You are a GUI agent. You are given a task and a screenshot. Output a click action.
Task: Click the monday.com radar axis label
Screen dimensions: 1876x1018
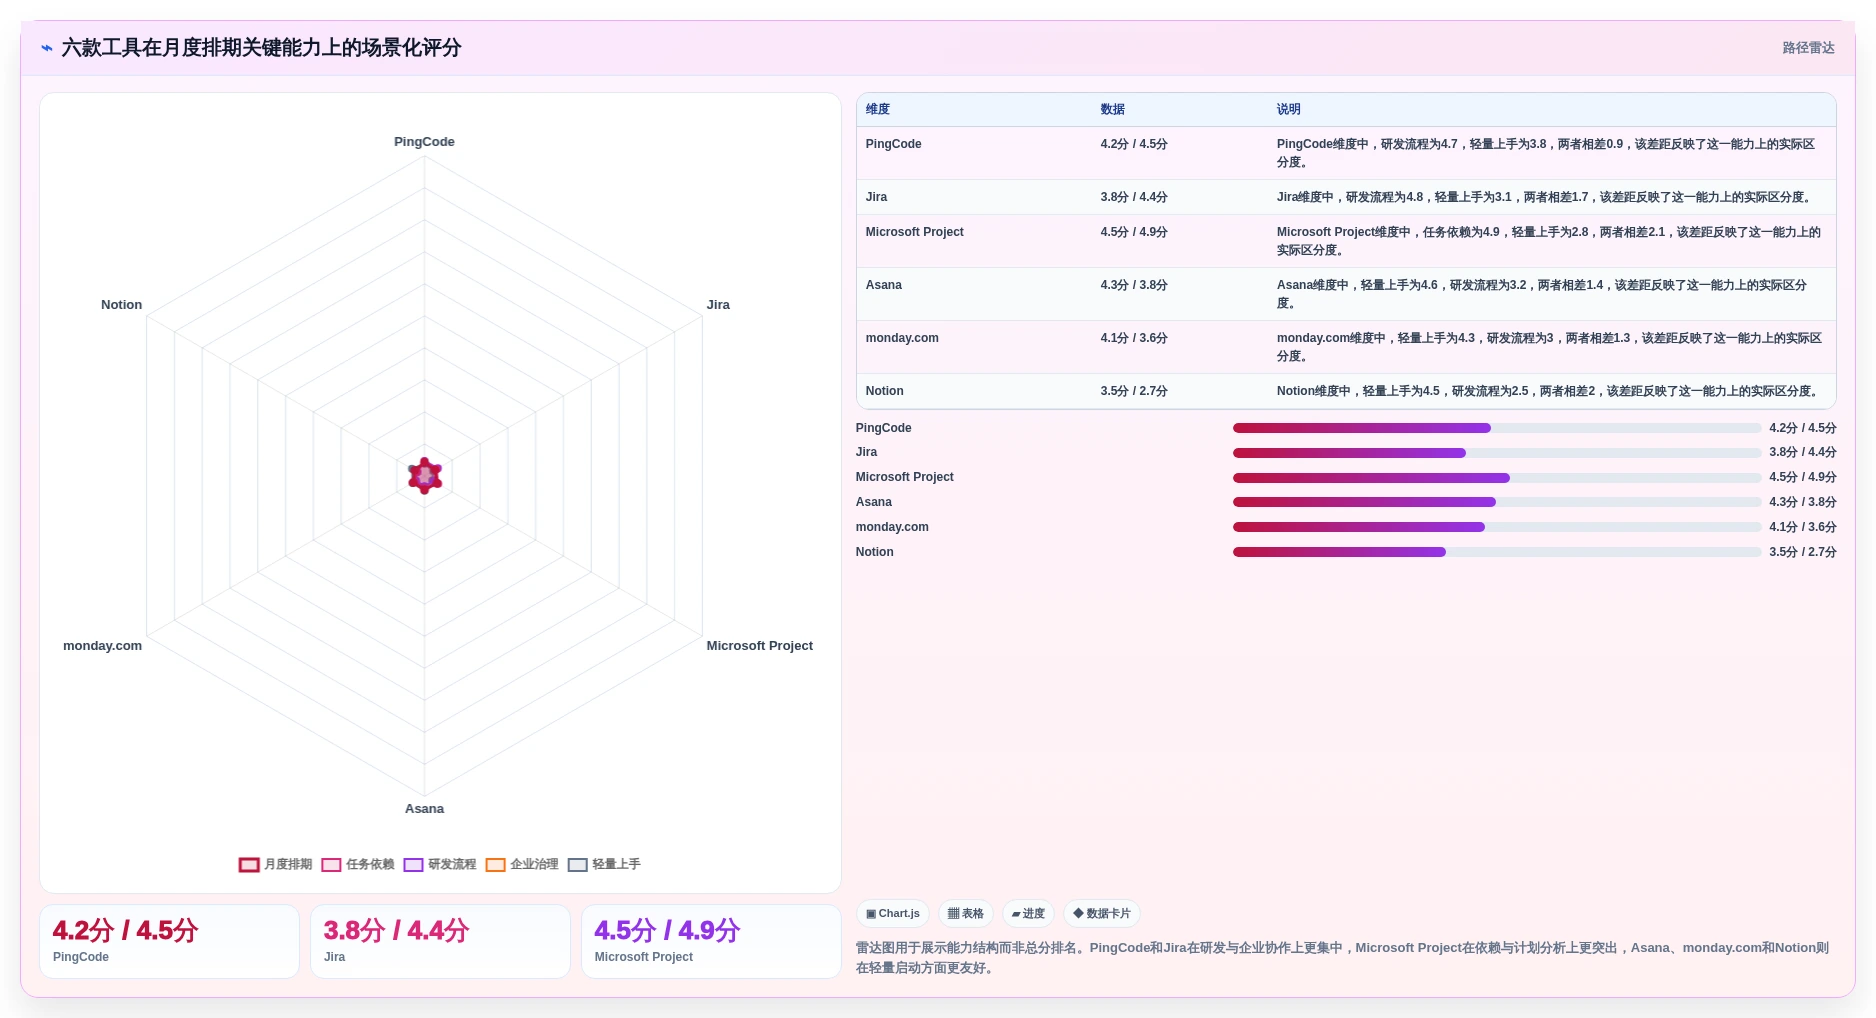tap(102, 646)
